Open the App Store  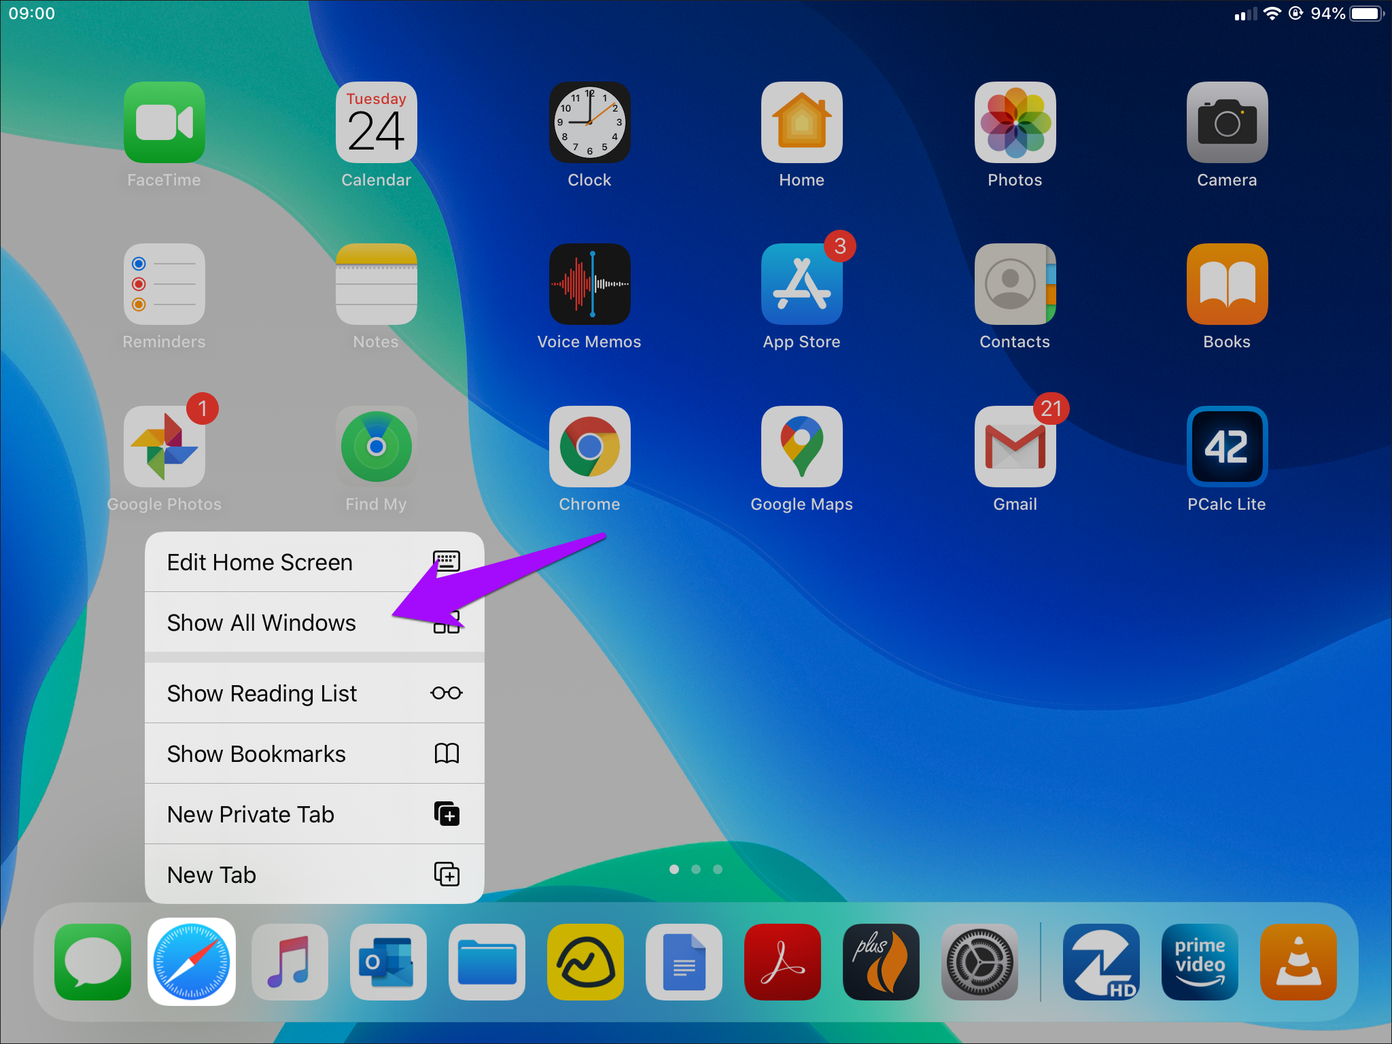click(x=801, y=285)
